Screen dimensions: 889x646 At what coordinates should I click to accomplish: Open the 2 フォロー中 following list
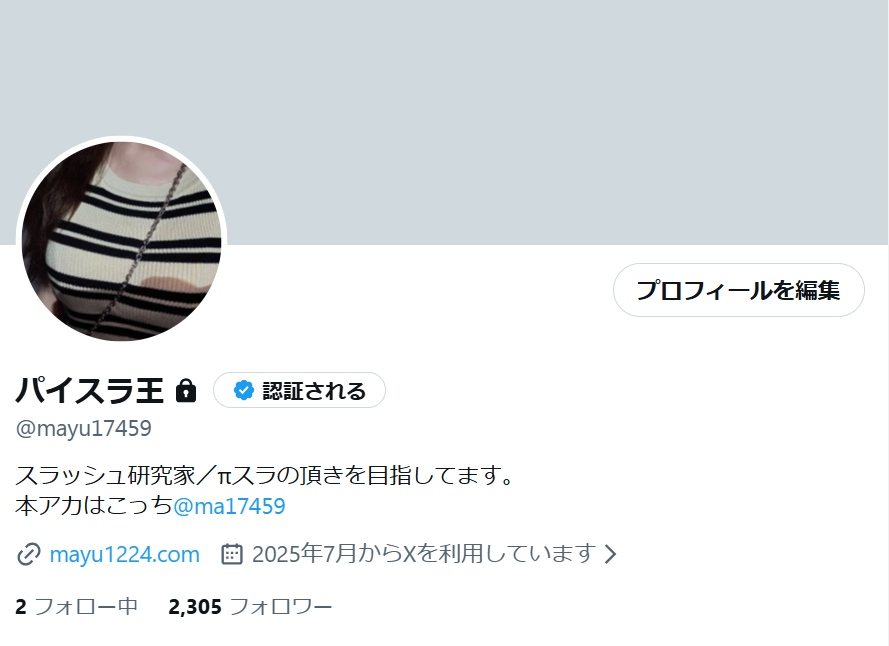pyautogui.click(x=77, y=607)
